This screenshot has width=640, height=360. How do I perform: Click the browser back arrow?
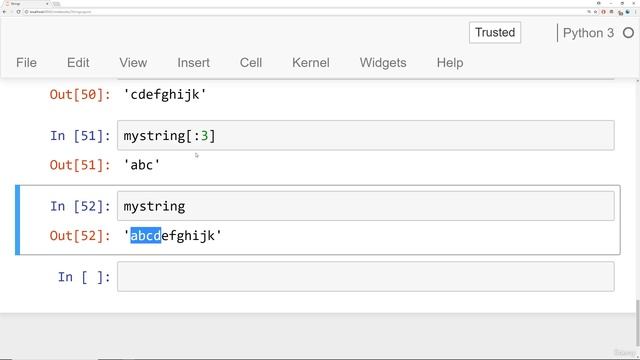pyautogui.click(x=4, y=12)
